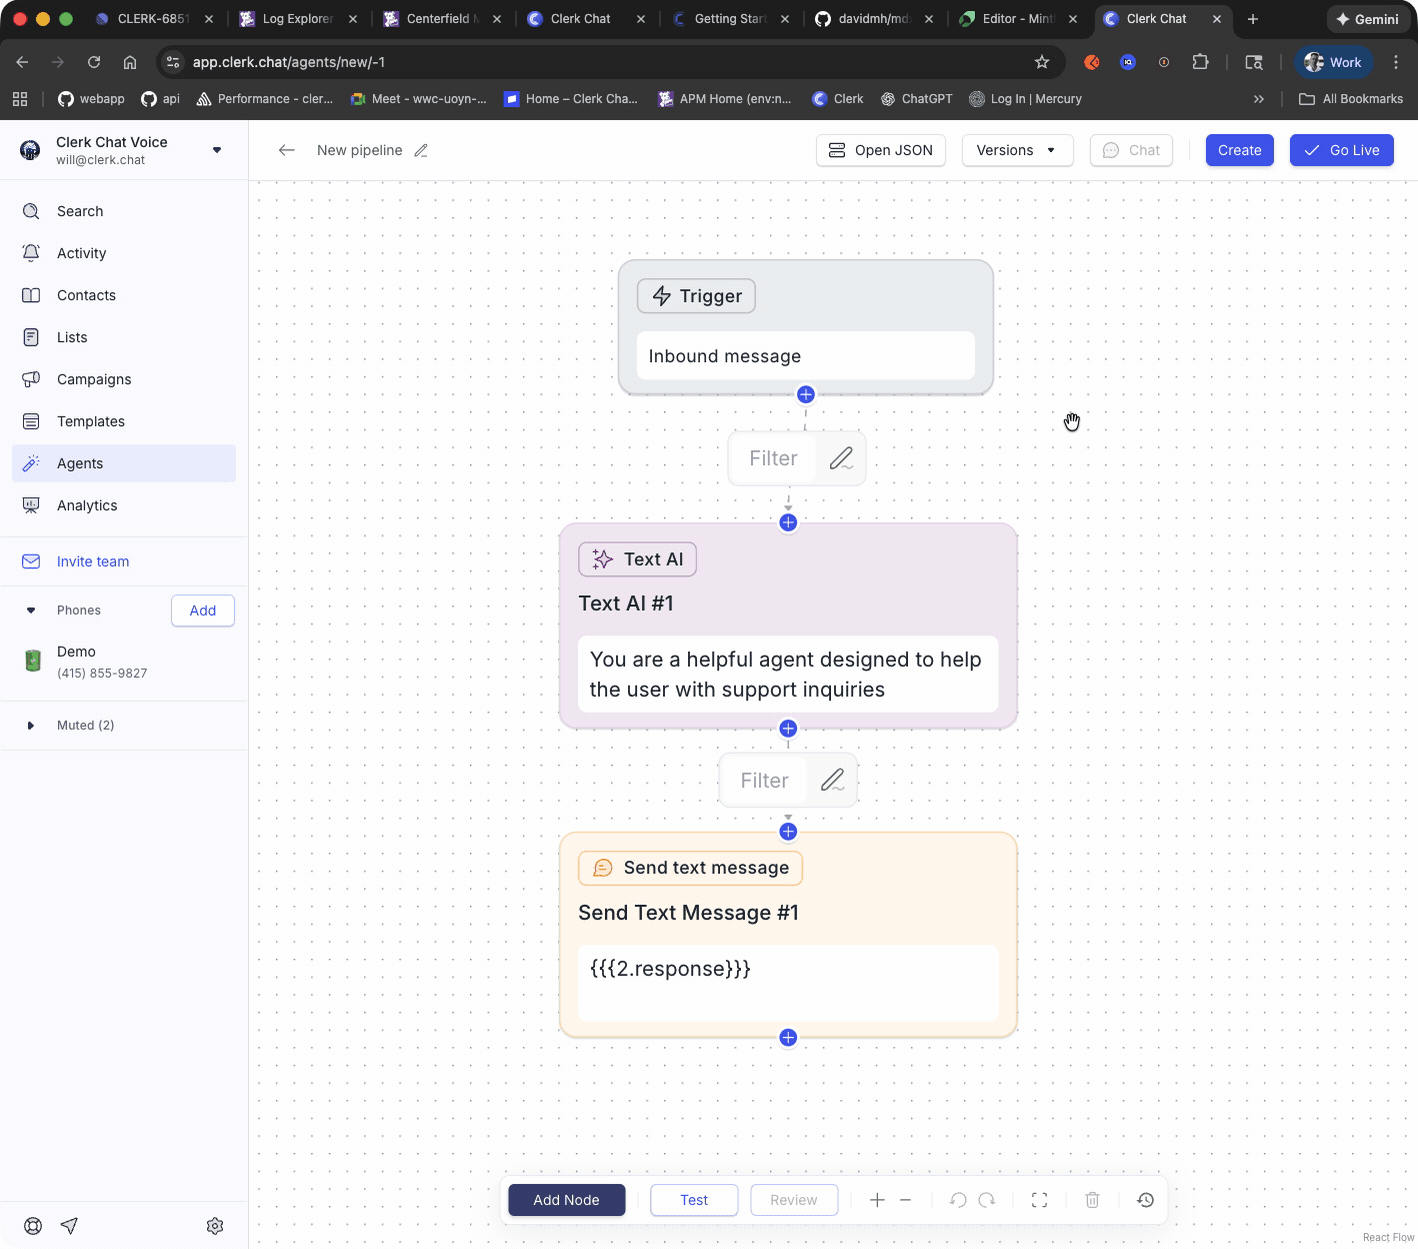Click the browser home icon

click(130, 62)
